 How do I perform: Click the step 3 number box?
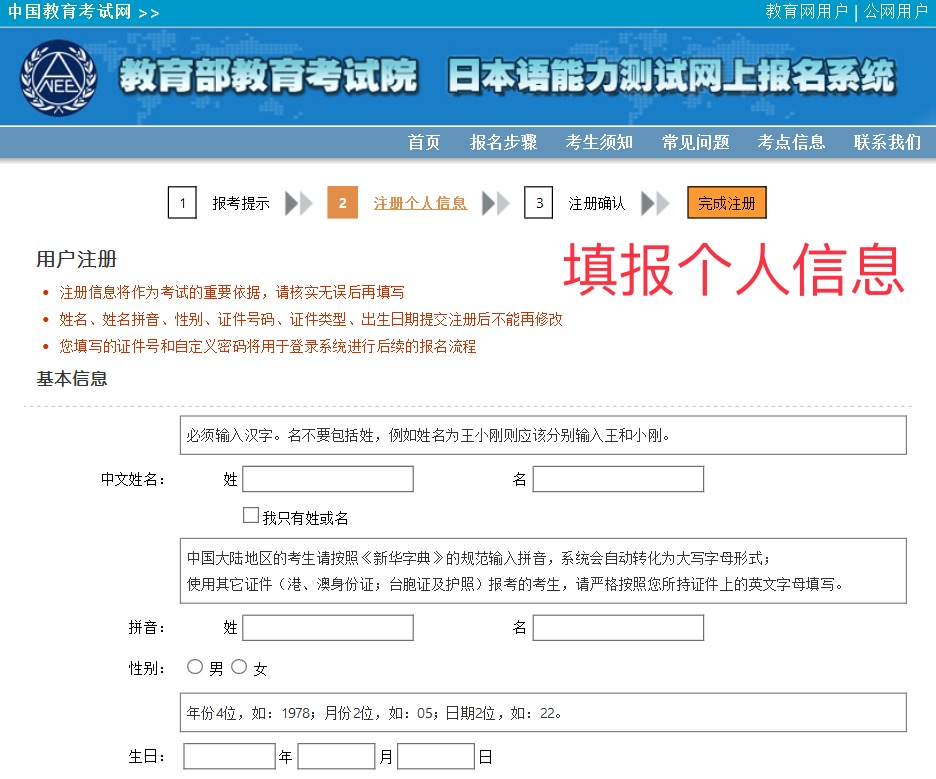[x=538, y=203]
